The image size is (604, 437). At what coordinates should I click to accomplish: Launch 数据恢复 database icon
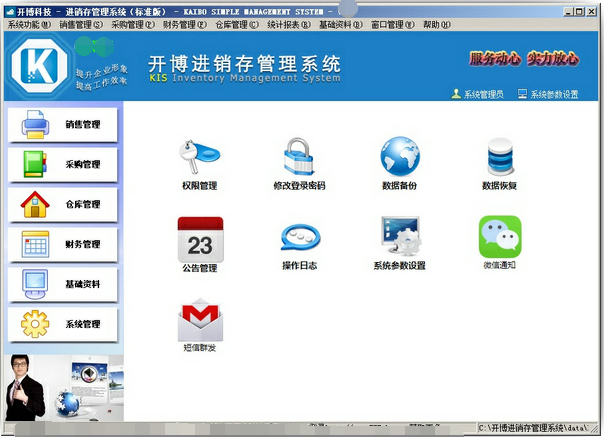click(500, 156)
